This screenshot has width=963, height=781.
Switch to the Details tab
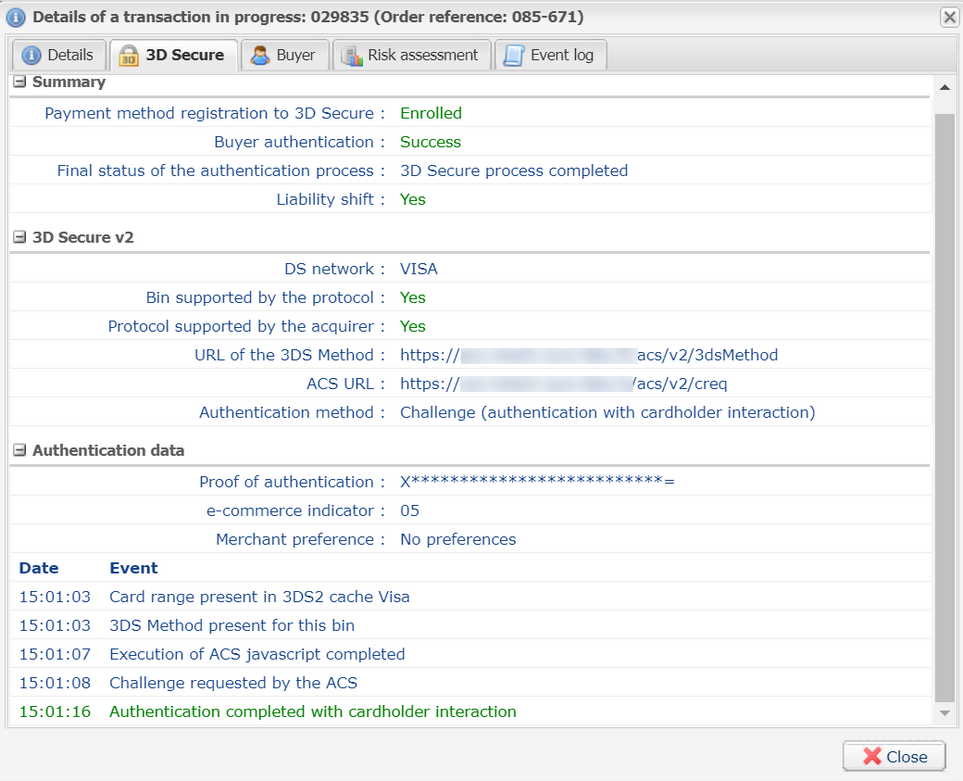(58, 55)
